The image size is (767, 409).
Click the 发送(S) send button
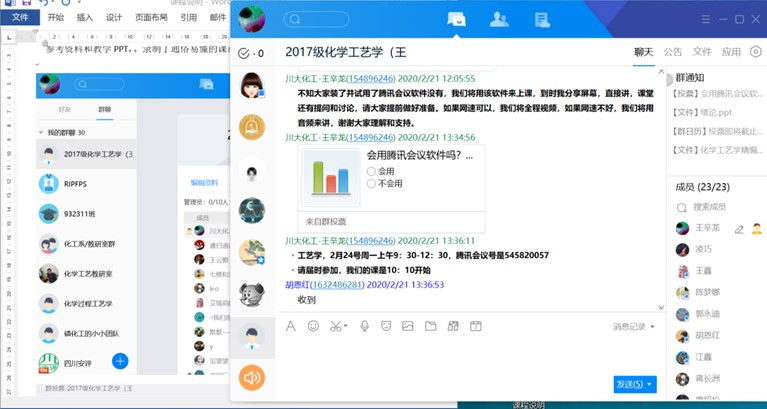pos(629,384)
